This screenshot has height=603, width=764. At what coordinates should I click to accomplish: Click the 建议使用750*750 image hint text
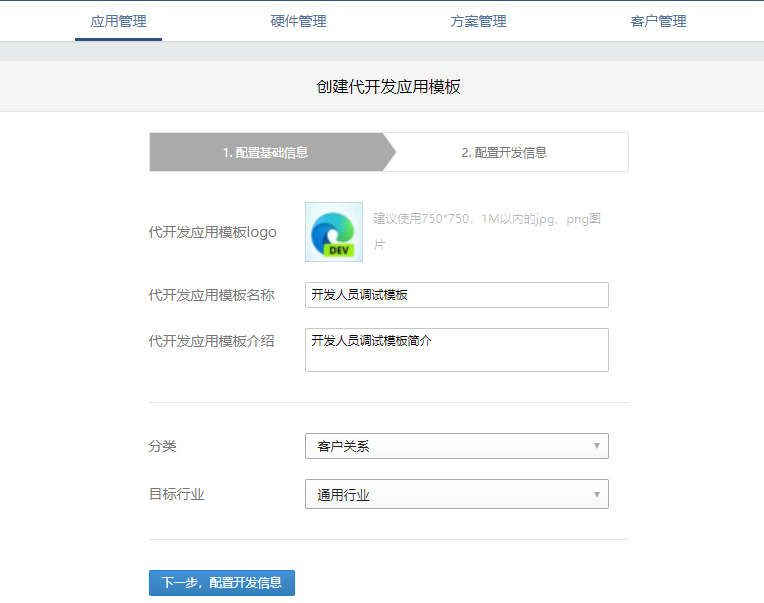click(486, 219)
